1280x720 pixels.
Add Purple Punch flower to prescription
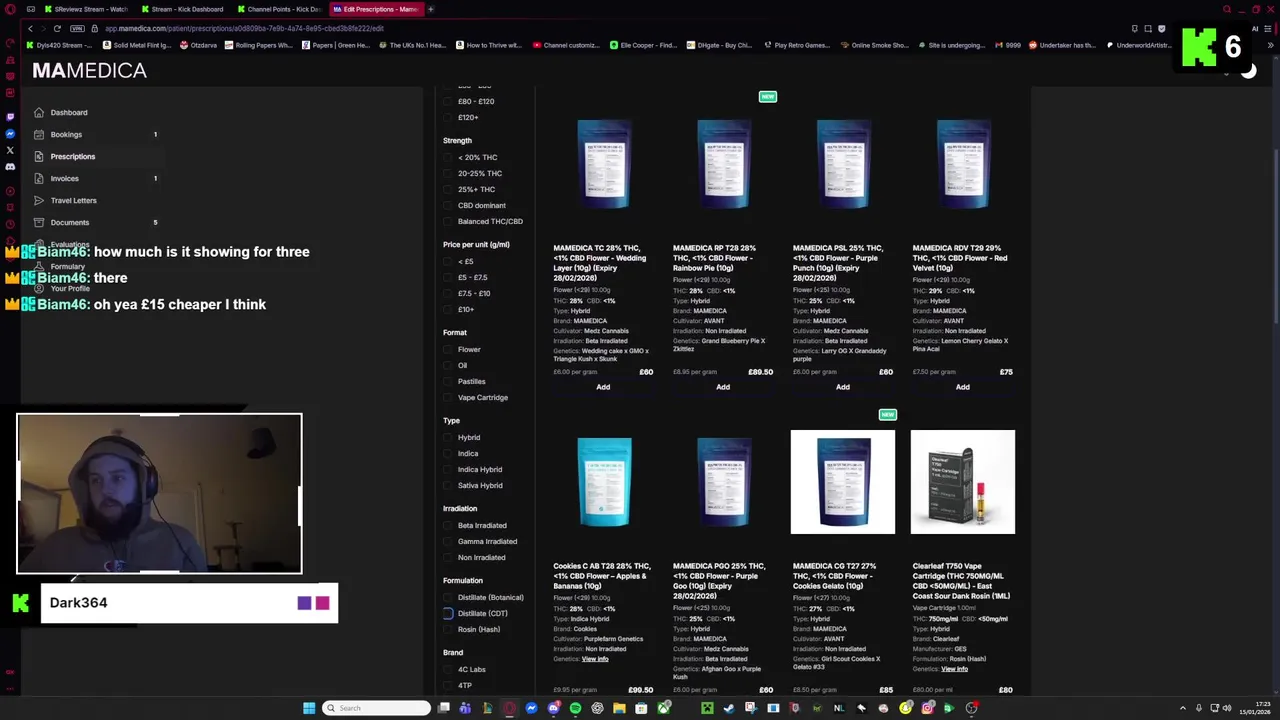843,387
